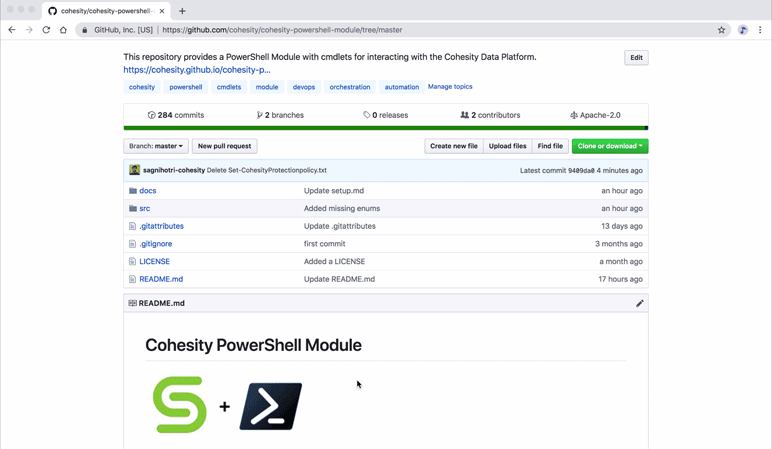Image resolution: width=772 pixels, height=449 pixels.
Task: Open the browser profile avatar
Action: [743, 30]
